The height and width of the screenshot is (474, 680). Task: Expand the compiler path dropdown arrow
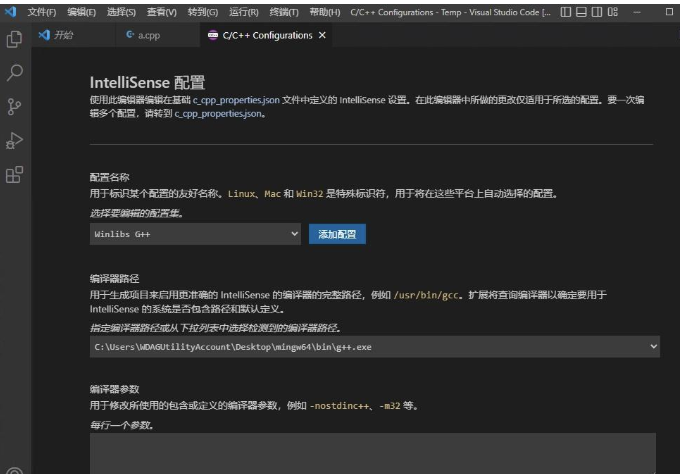653,347
